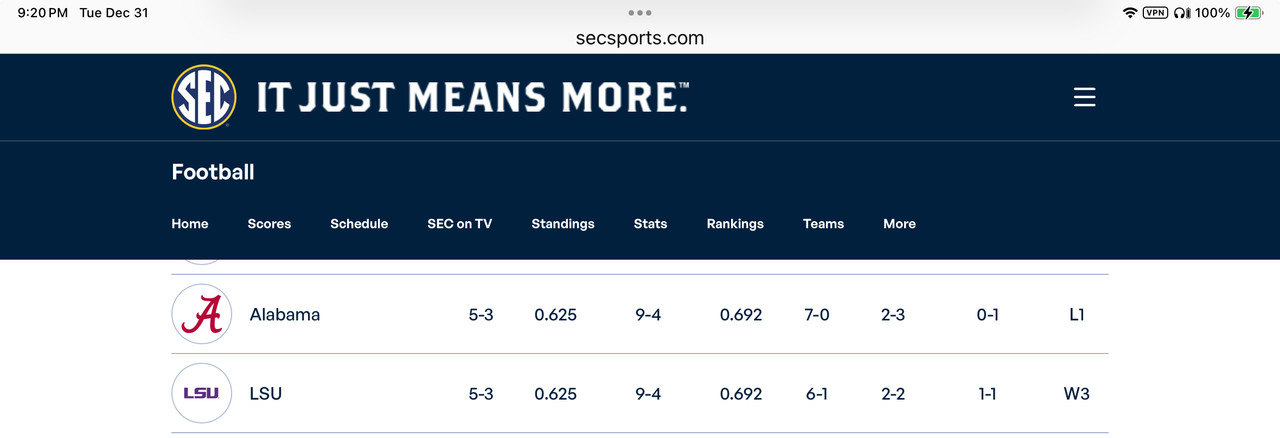This screenshot has width=1280, height=438.
Task: Open the Stats section
Action: click(650, 224)
